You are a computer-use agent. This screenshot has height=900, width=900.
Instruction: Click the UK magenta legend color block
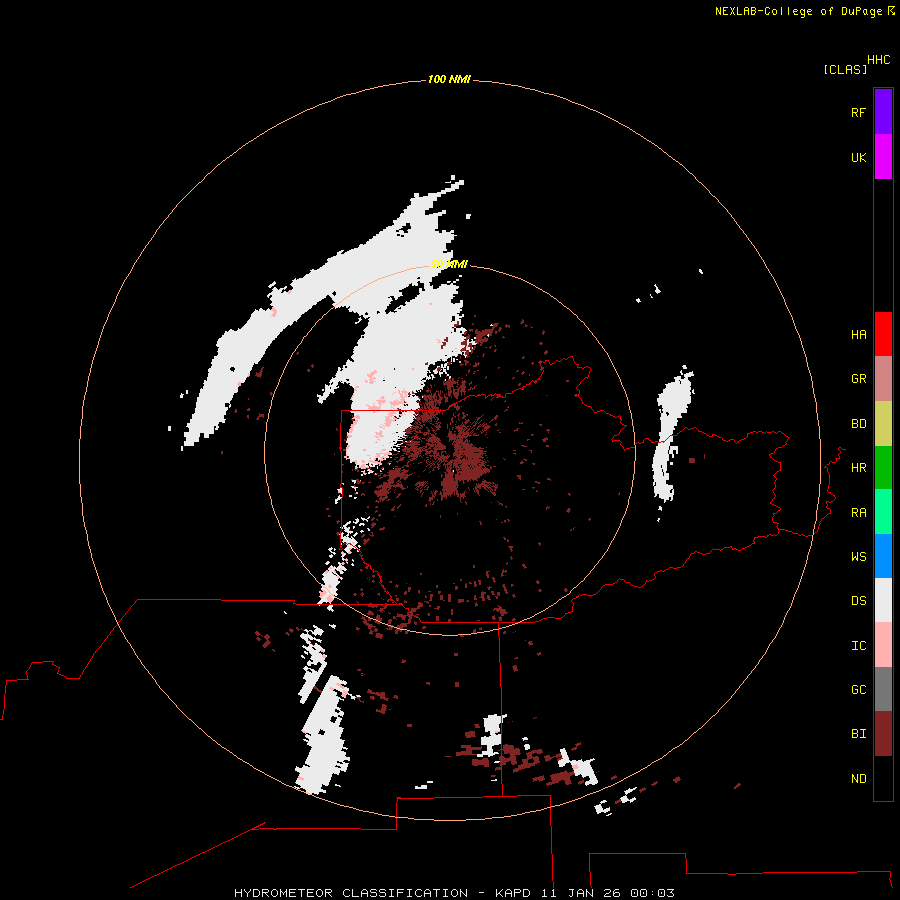tap(883, 157)
